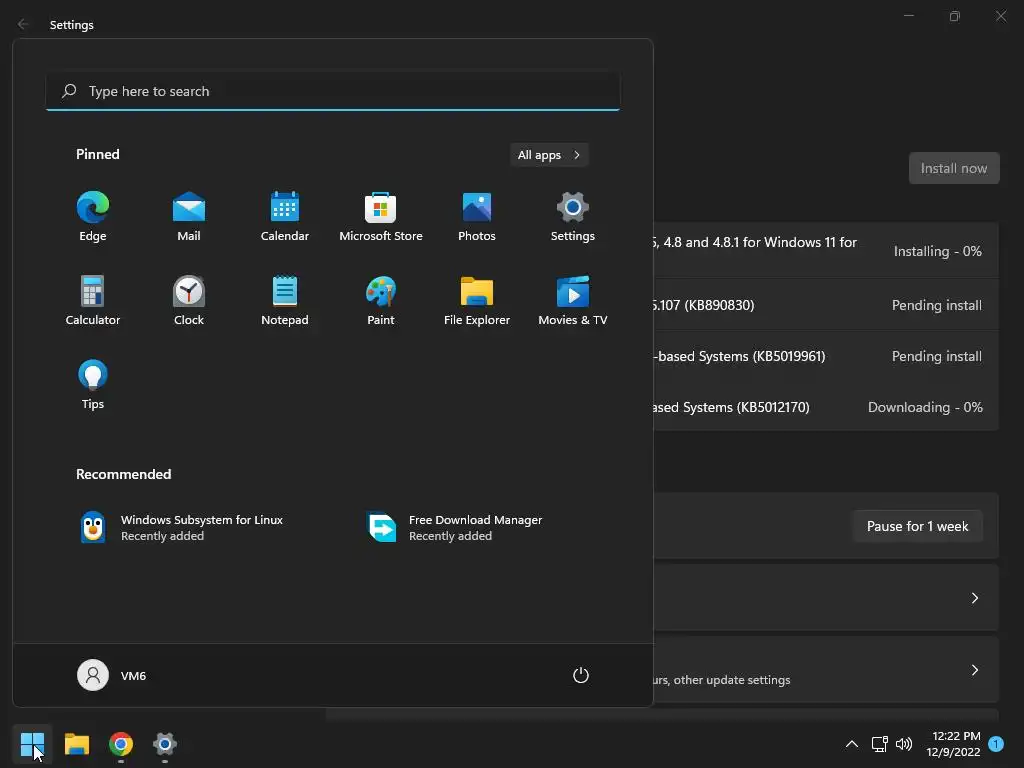Open File Explorer from the Pinned grid

pos(477,300)
